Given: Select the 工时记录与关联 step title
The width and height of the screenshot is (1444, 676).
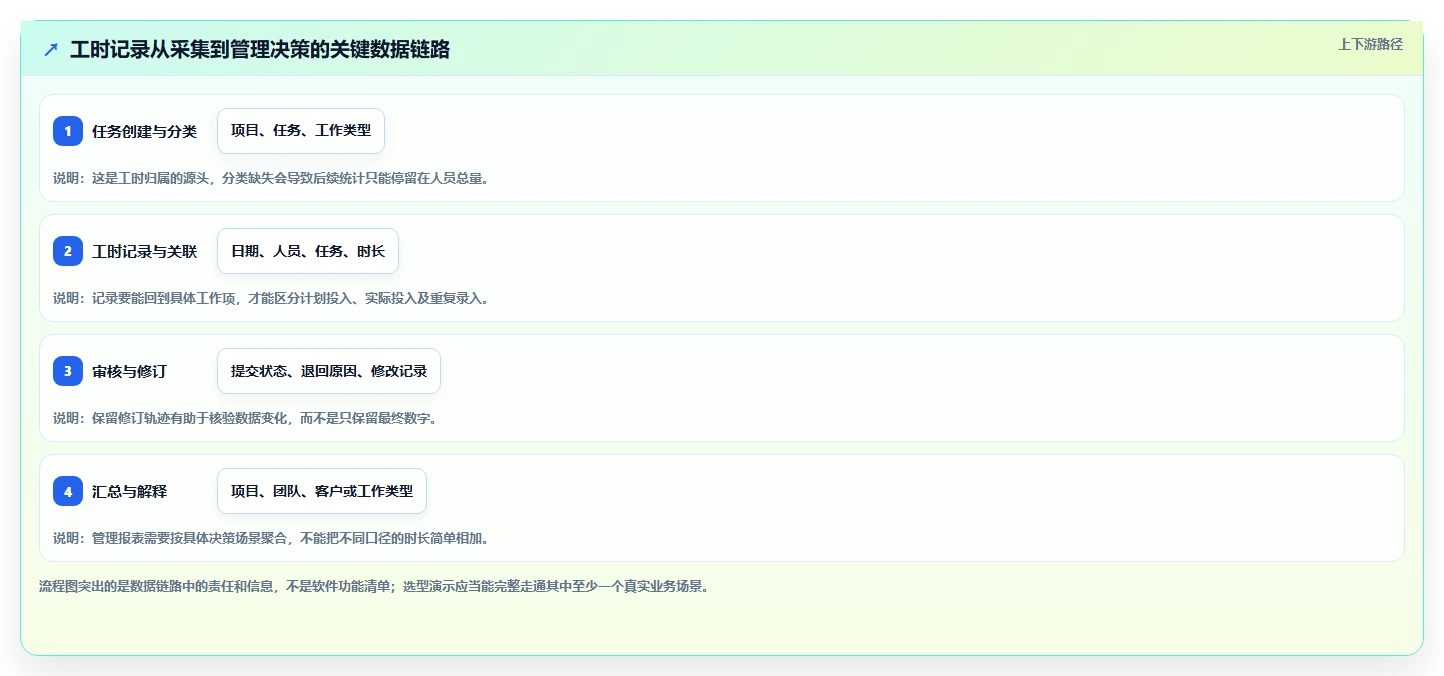Looking at the screenshot, I should coord(144,251).
